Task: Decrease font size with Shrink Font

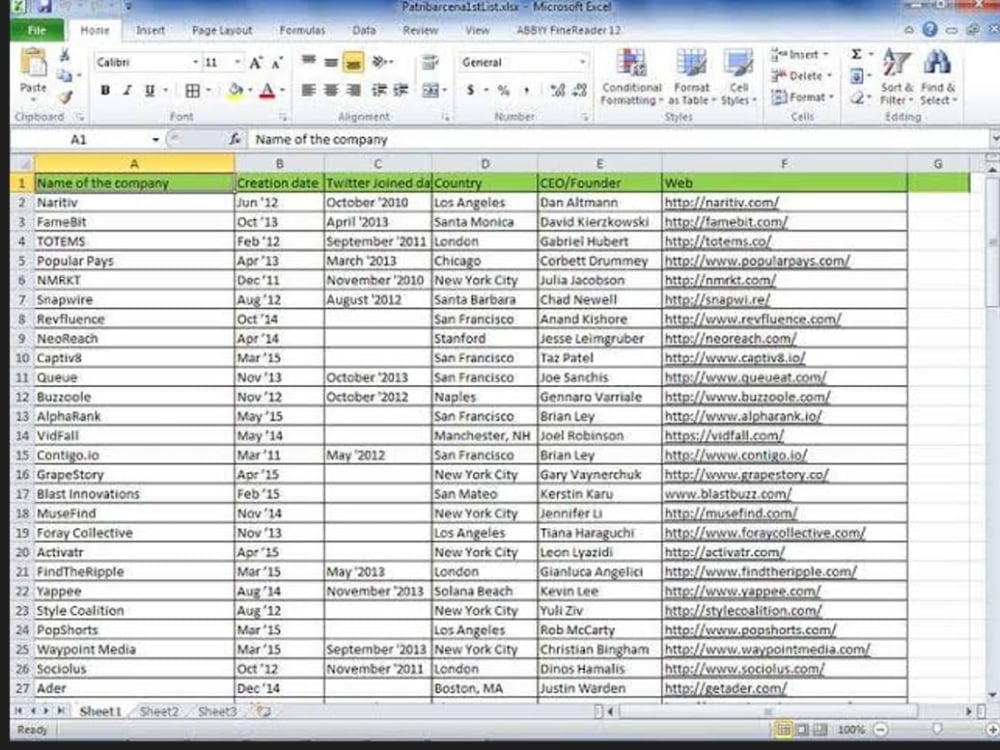Action: [x=277, y=62]
